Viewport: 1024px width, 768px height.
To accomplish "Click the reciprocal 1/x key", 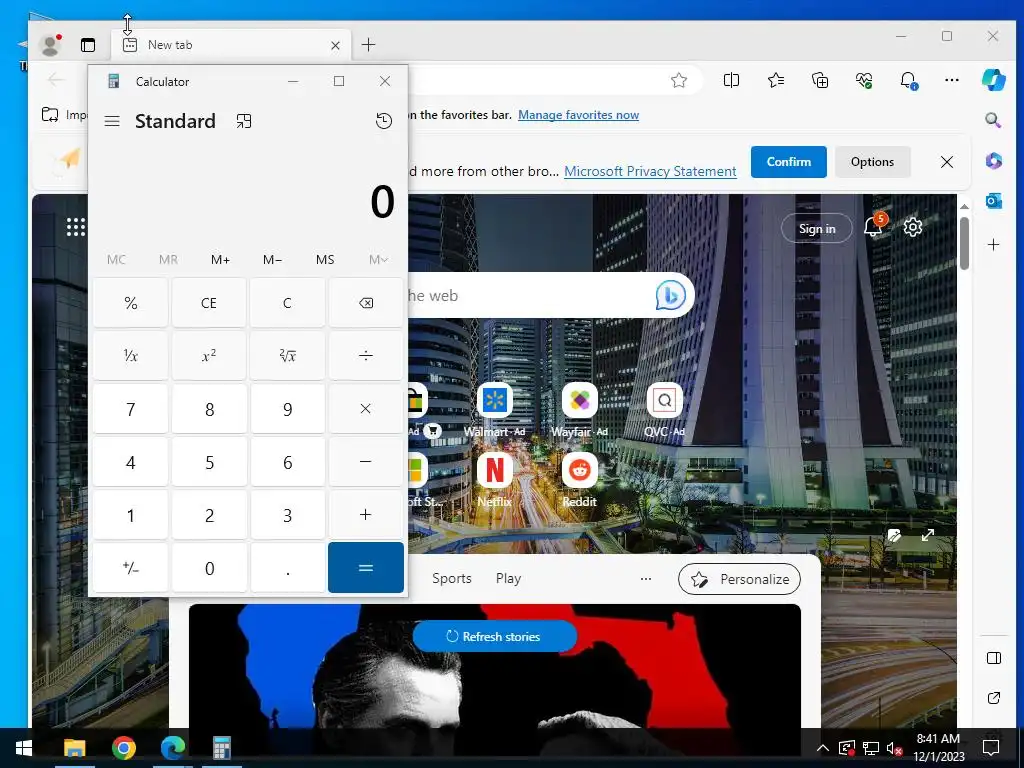I will click(x=131, y=356).
